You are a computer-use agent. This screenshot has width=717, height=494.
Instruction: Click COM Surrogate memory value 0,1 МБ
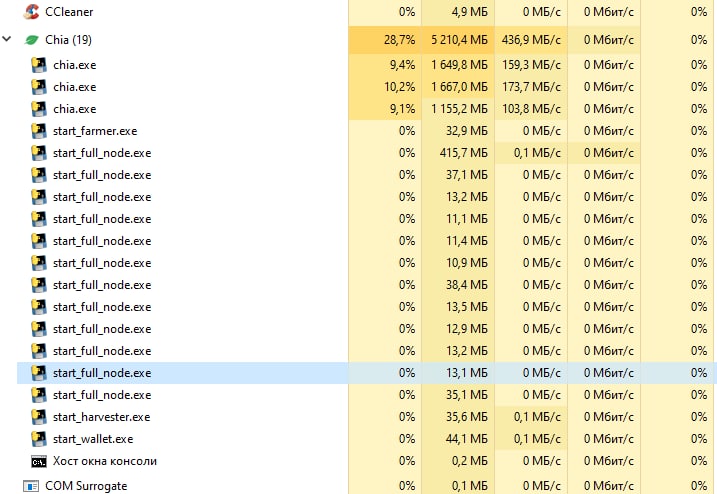click(470, 486)
